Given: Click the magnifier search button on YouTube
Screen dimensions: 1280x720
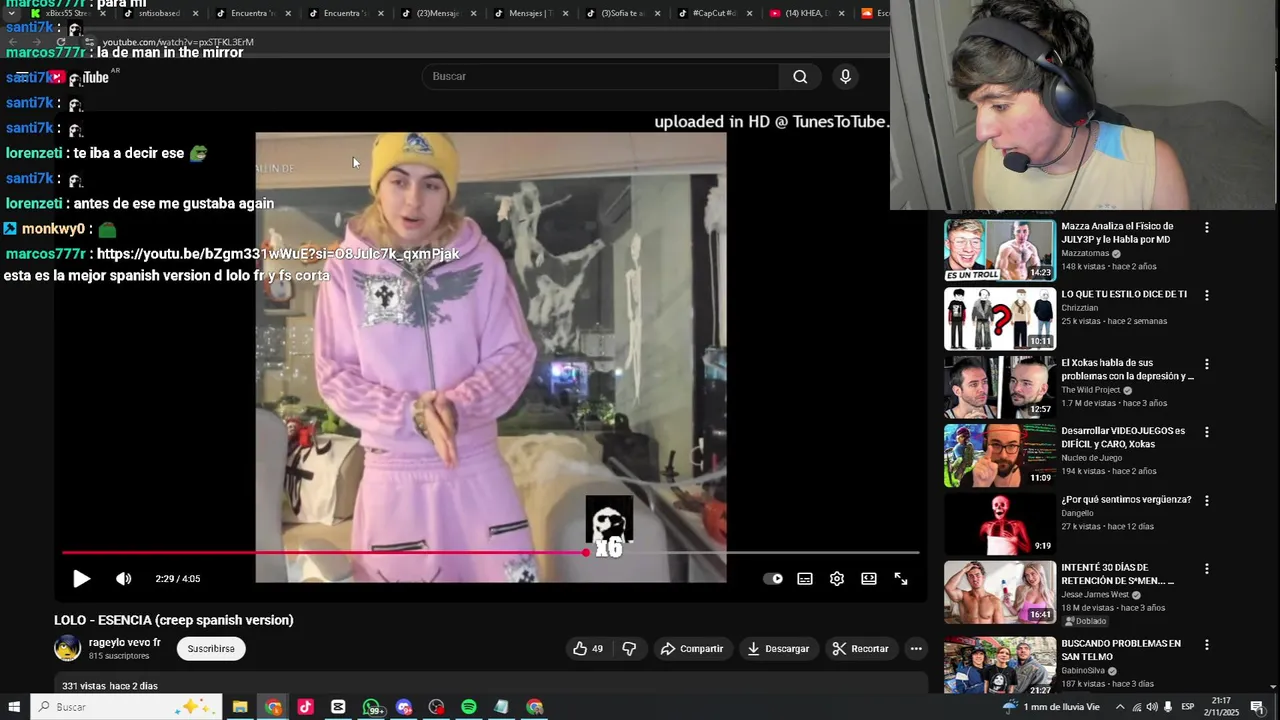Looking at the screenshot, I should [x=800, y=77].
